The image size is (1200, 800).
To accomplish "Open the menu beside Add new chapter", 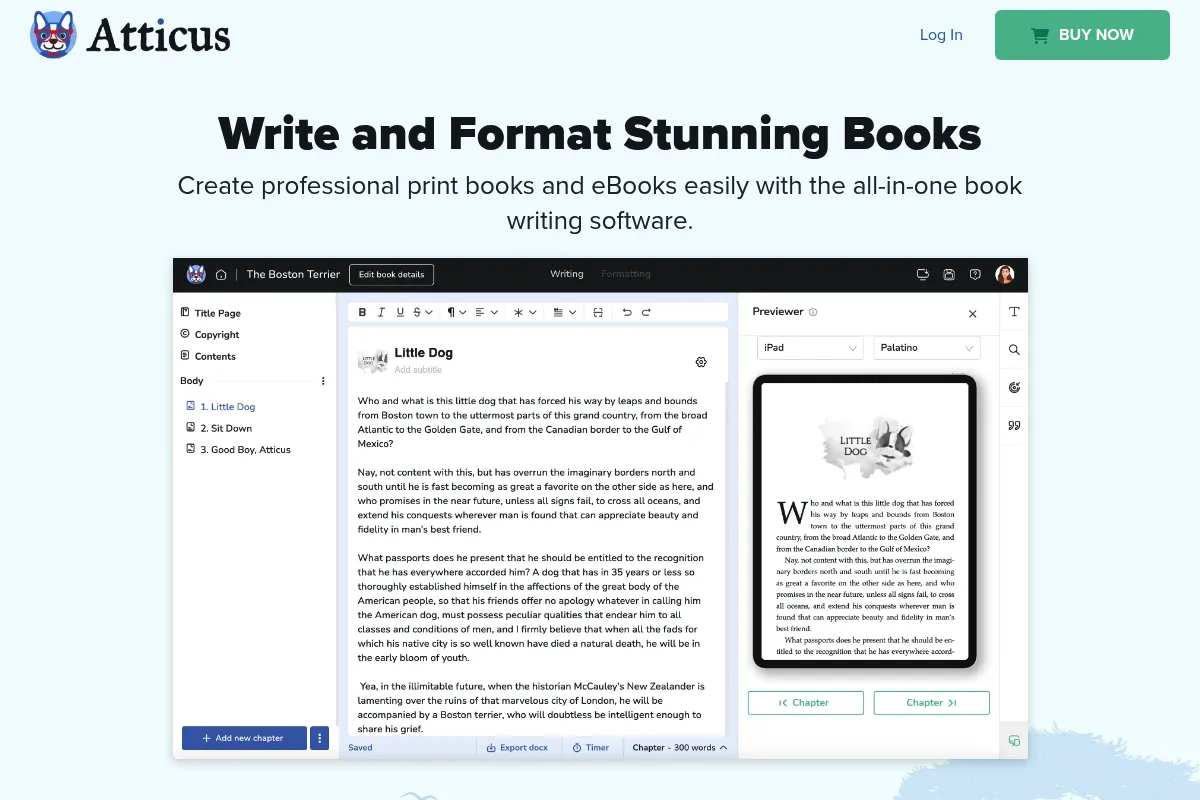I will 320,738.
